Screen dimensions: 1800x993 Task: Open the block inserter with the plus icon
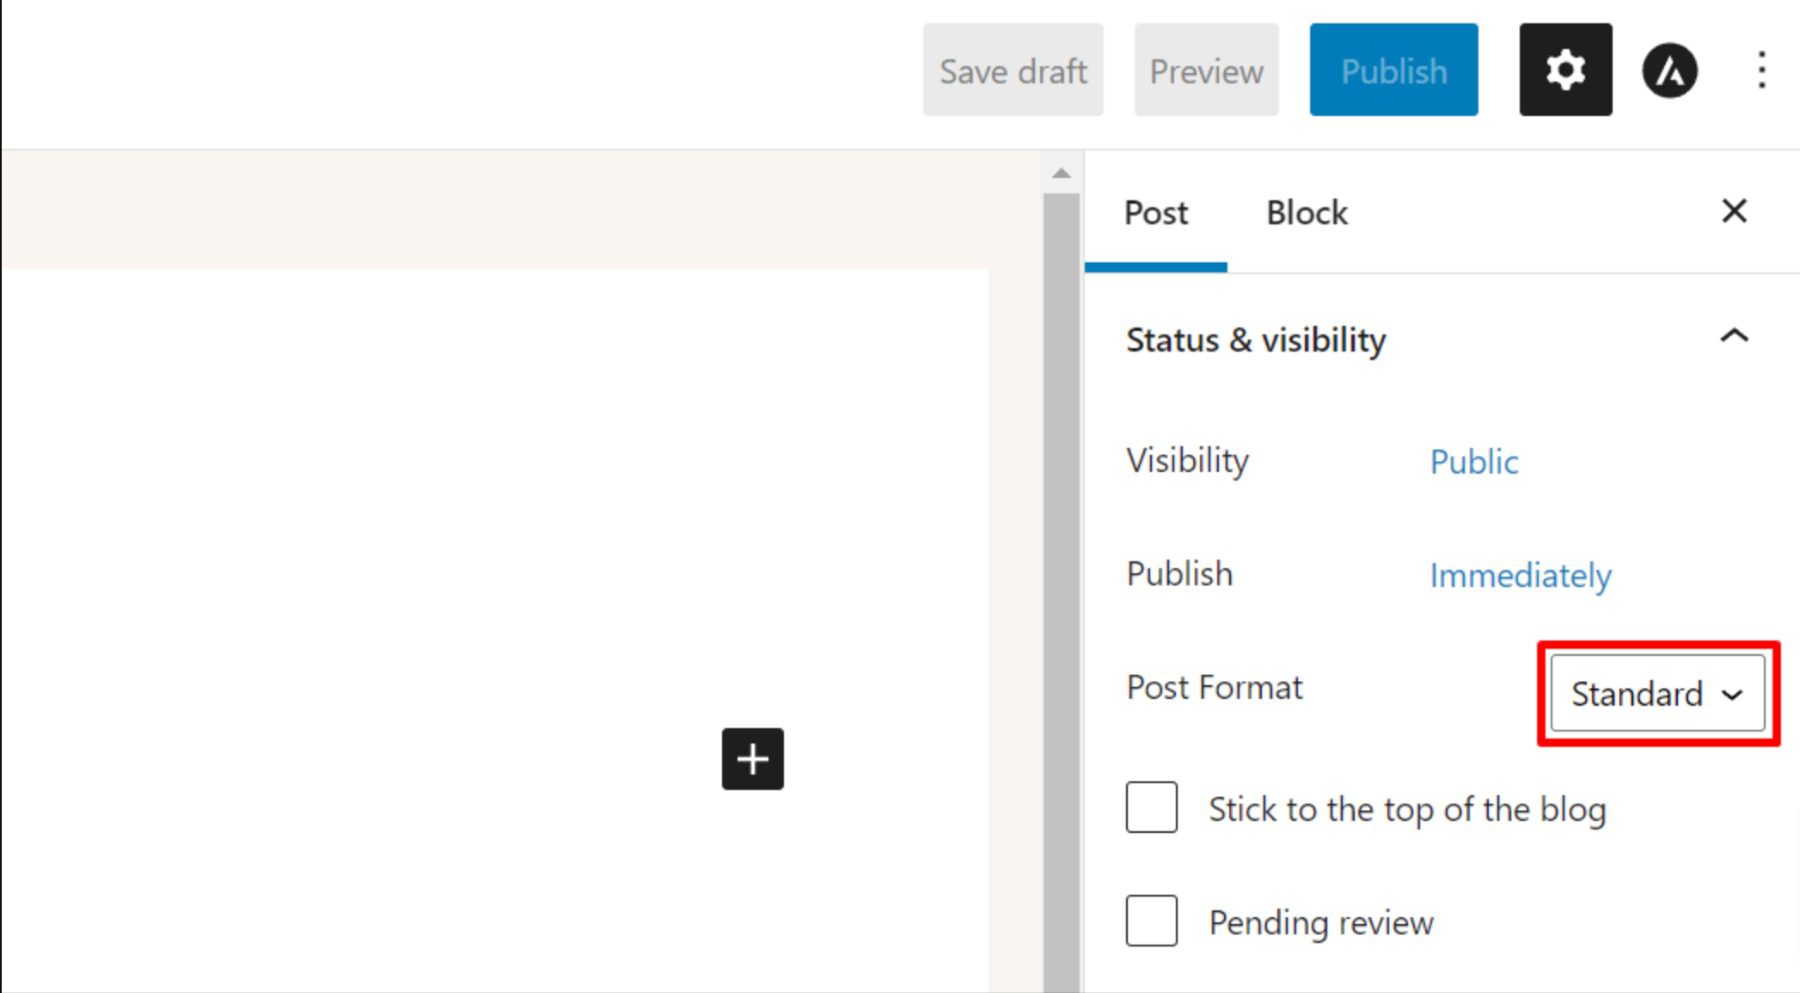[x=752, y=759]
